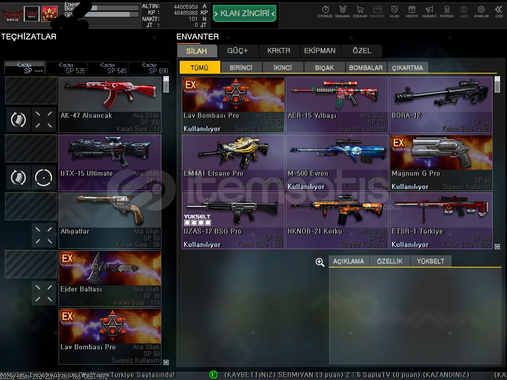Click the magnifier zoom icon beside Açıklama
Screen dimensions: 507x380
[320, 262]
